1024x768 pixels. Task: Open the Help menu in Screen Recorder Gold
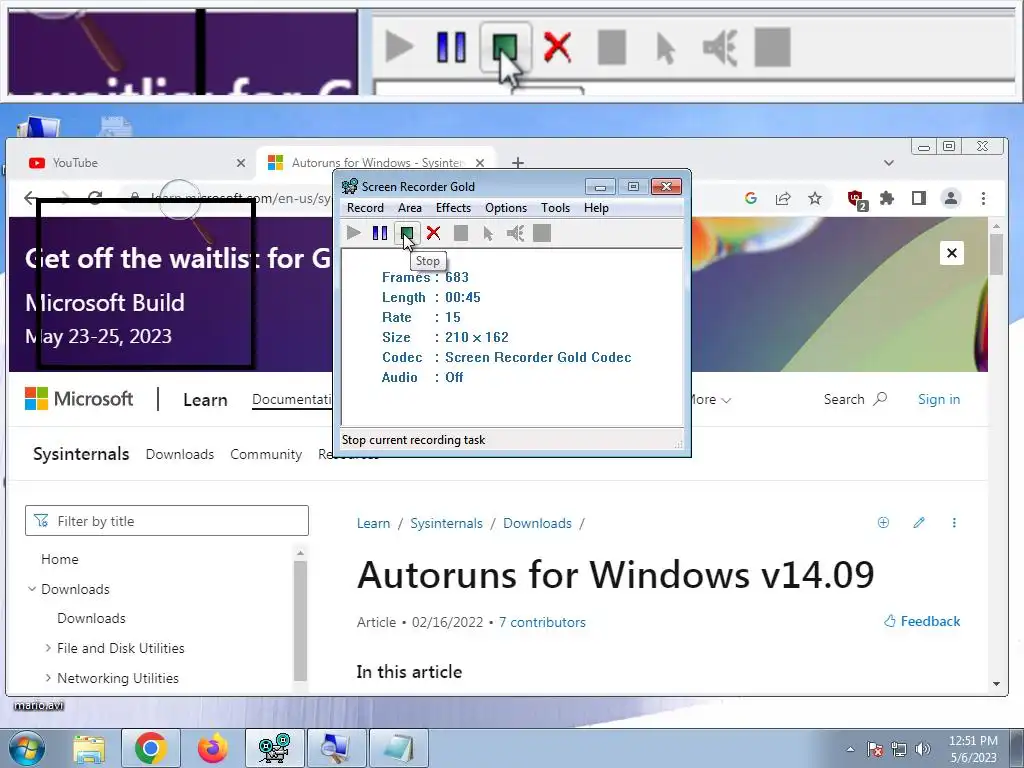pyautogui.click(x=596, y=208)
